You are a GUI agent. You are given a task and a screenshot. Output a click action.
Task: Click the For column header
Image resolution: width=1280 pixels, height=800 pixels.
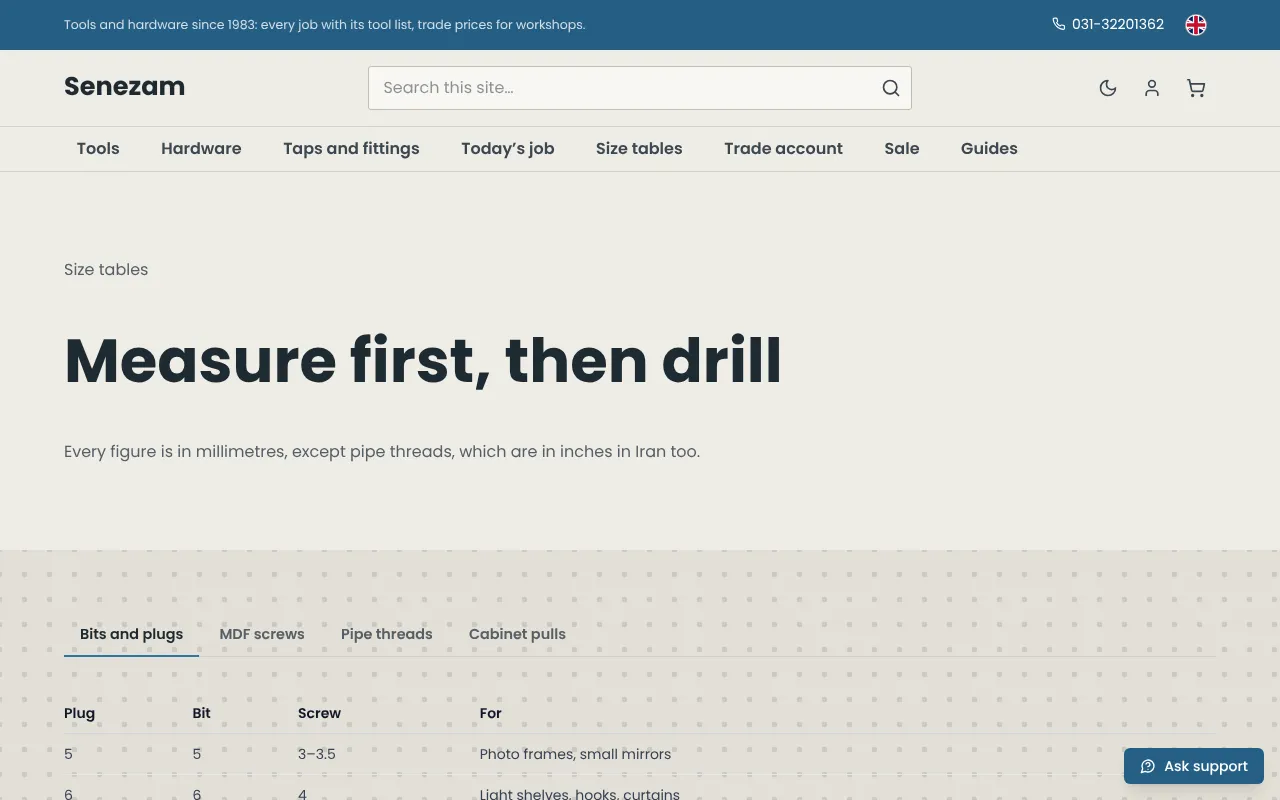point(490,713)
